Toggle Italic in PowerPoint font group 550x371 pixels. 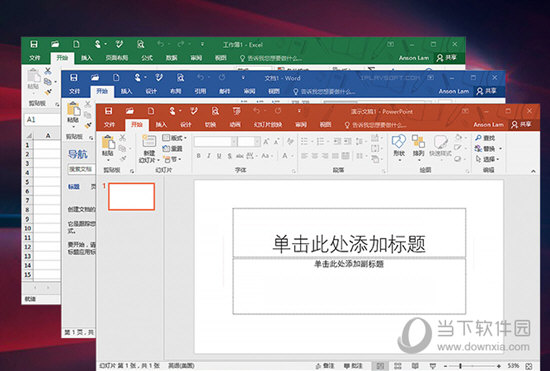209,156
